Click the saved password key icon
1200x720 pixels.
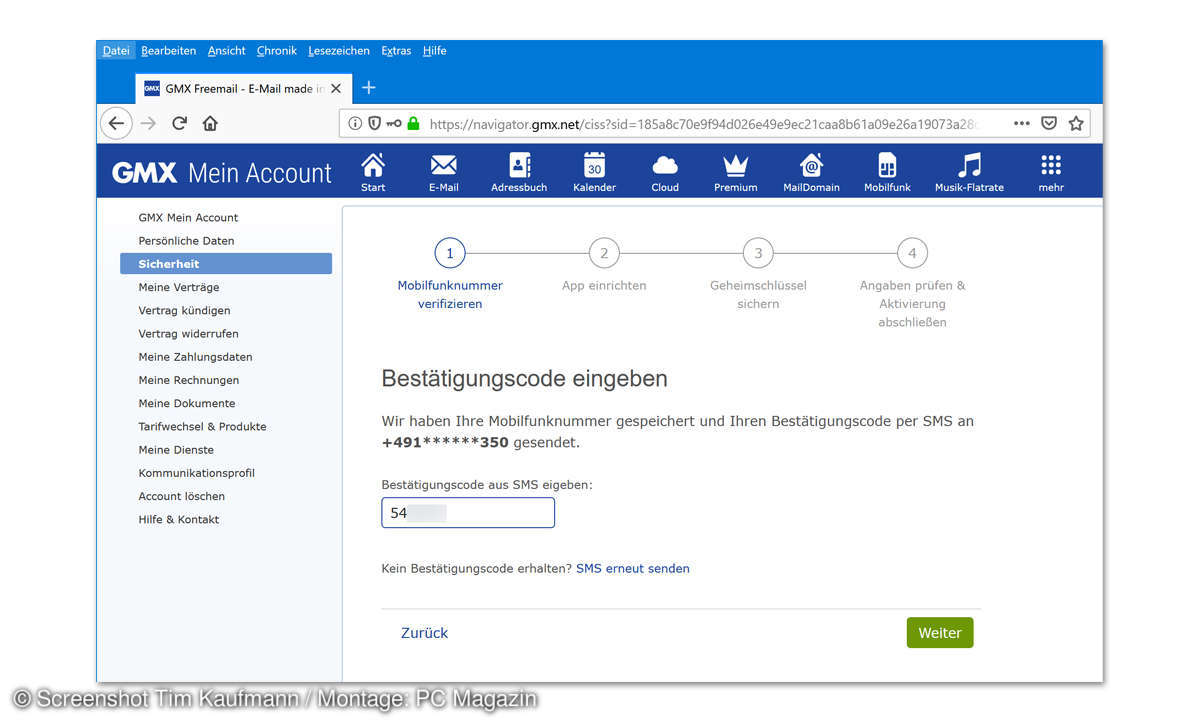point(393,124)
